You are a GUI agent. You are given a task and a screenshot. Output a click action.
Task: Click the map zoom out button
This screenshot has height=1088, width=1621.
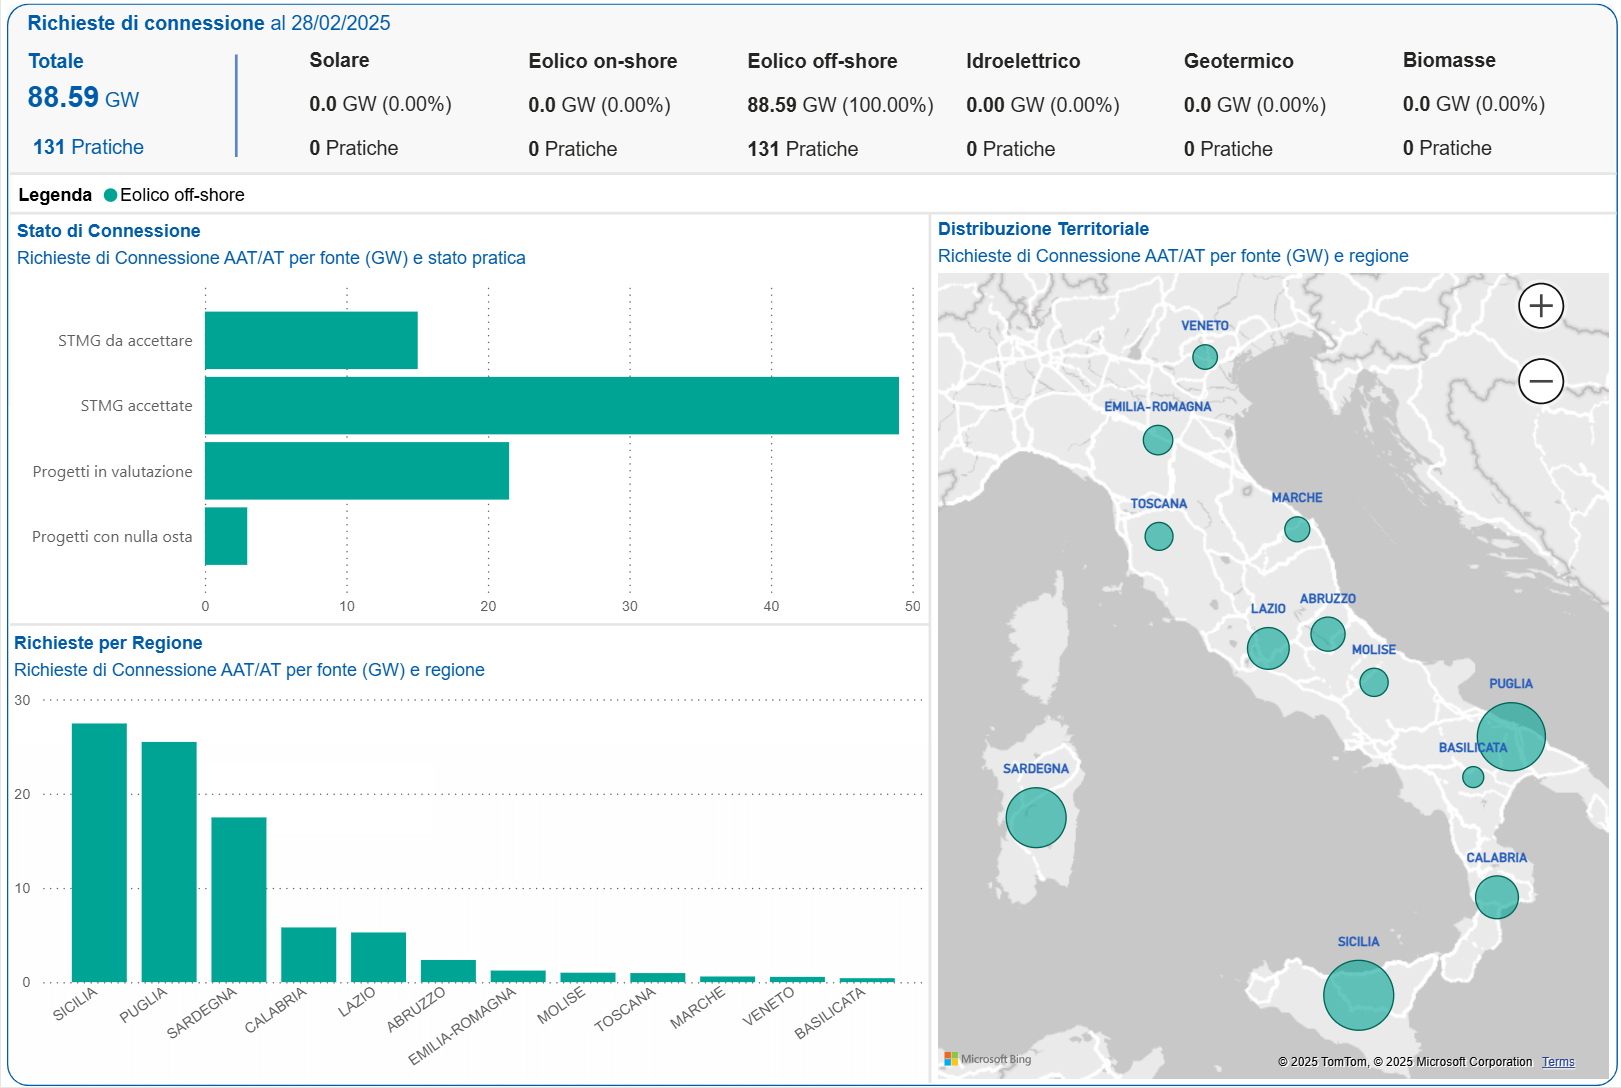[1541, 381]
